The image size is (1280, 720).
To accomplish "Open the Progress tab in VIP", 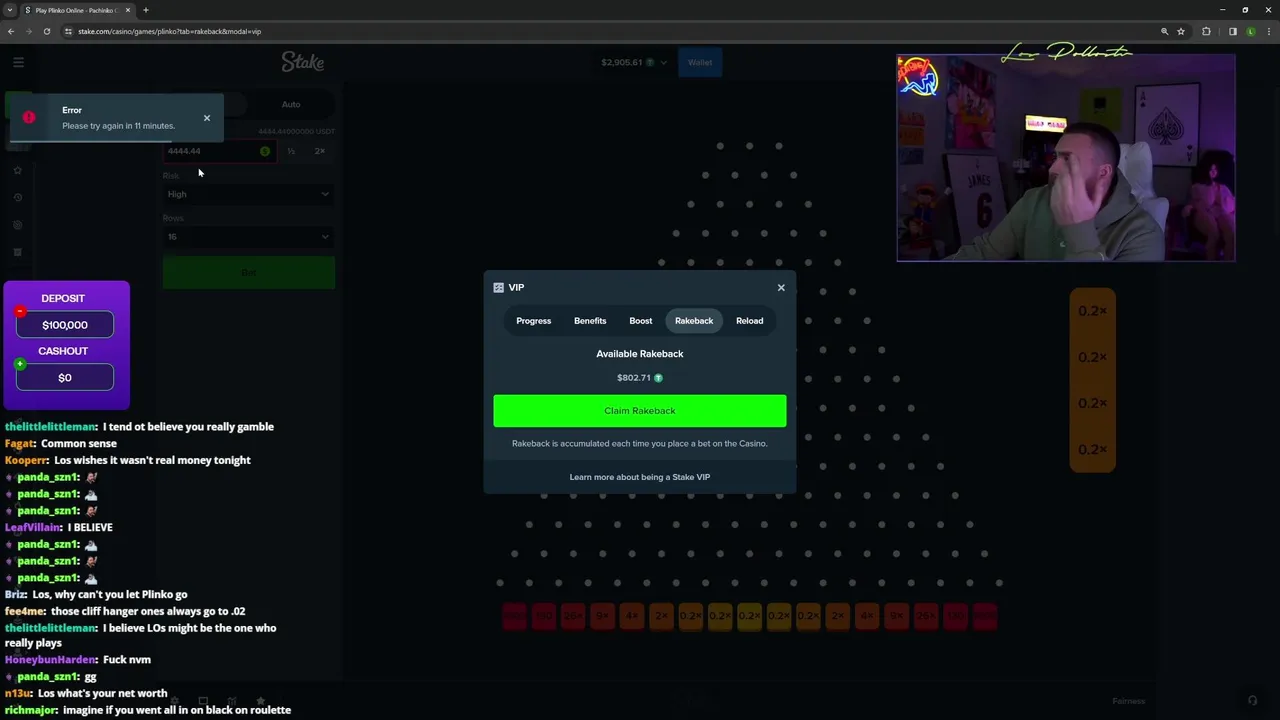I will [x=533, y=321].
